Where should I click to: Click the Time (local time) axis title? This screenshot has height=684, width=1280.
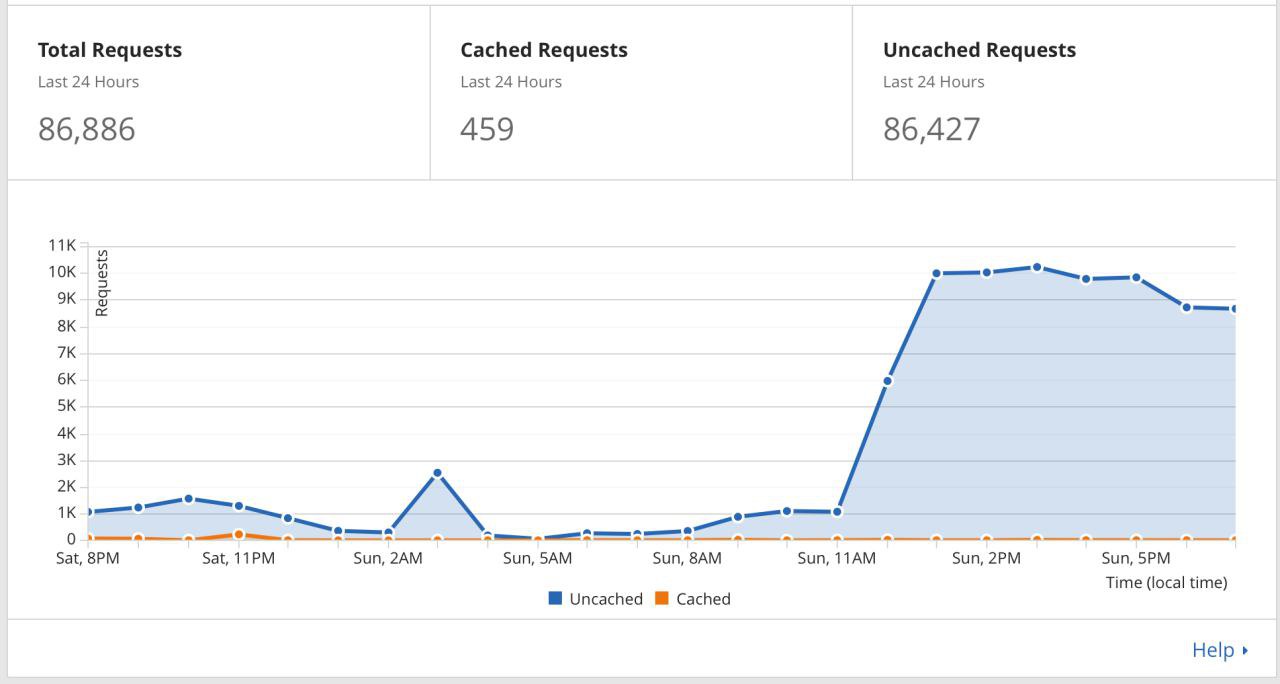[1166, 582]
